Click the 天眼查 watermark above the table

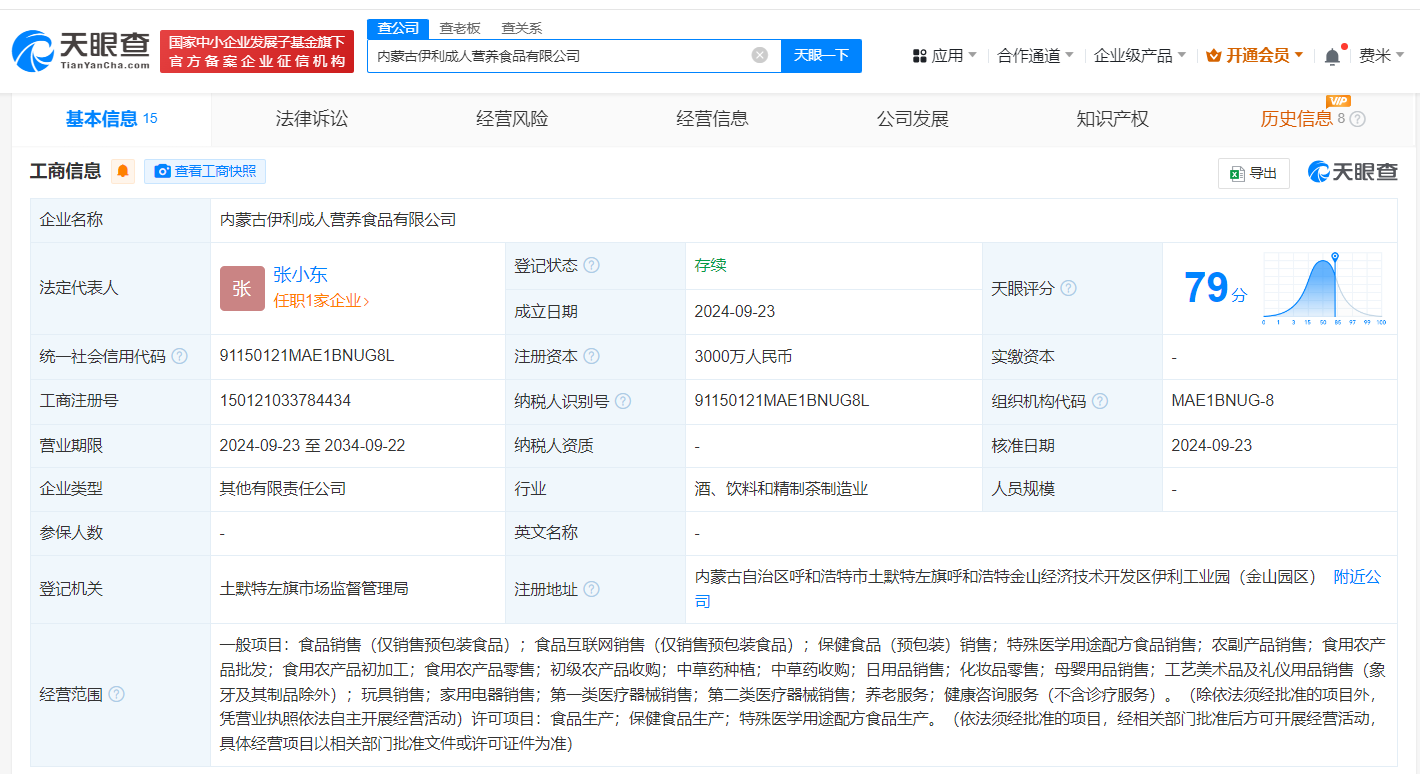click(x=1352, y=171)
